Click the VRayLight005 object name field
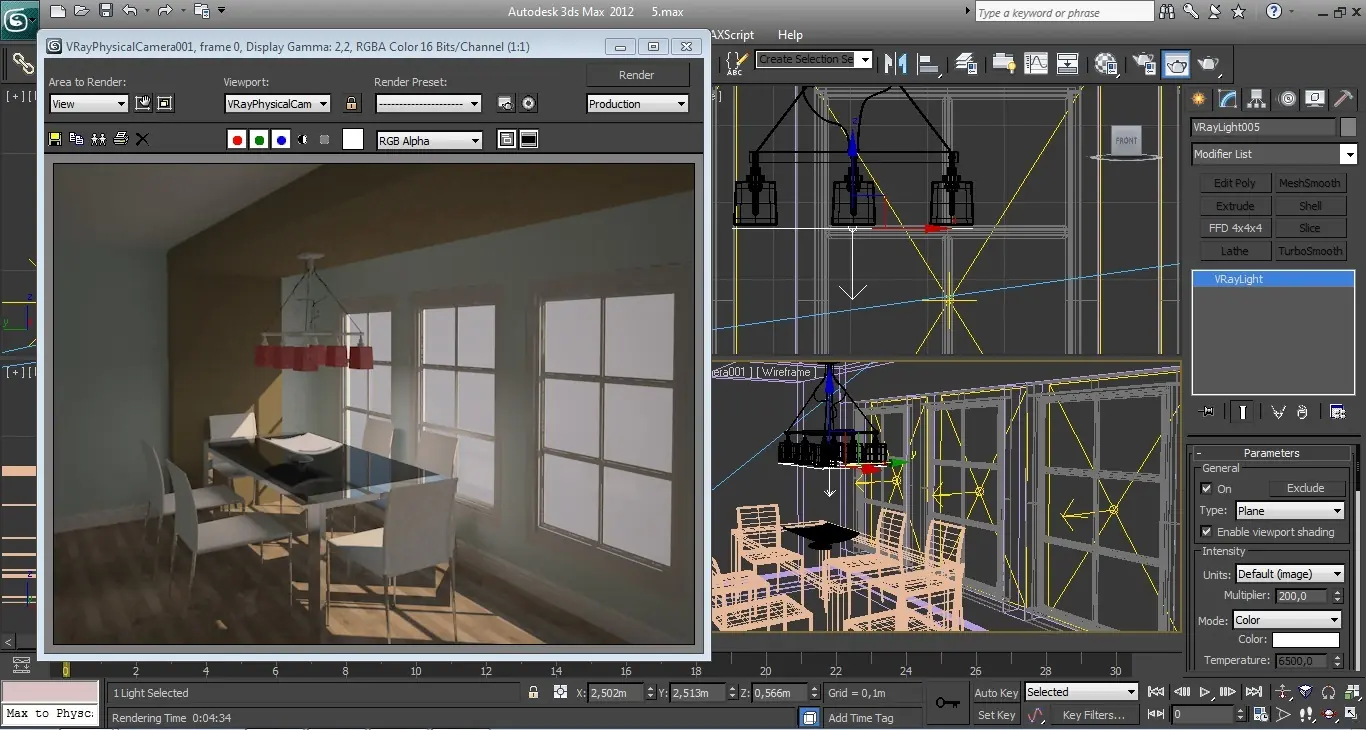 [x=1263, y=127]
